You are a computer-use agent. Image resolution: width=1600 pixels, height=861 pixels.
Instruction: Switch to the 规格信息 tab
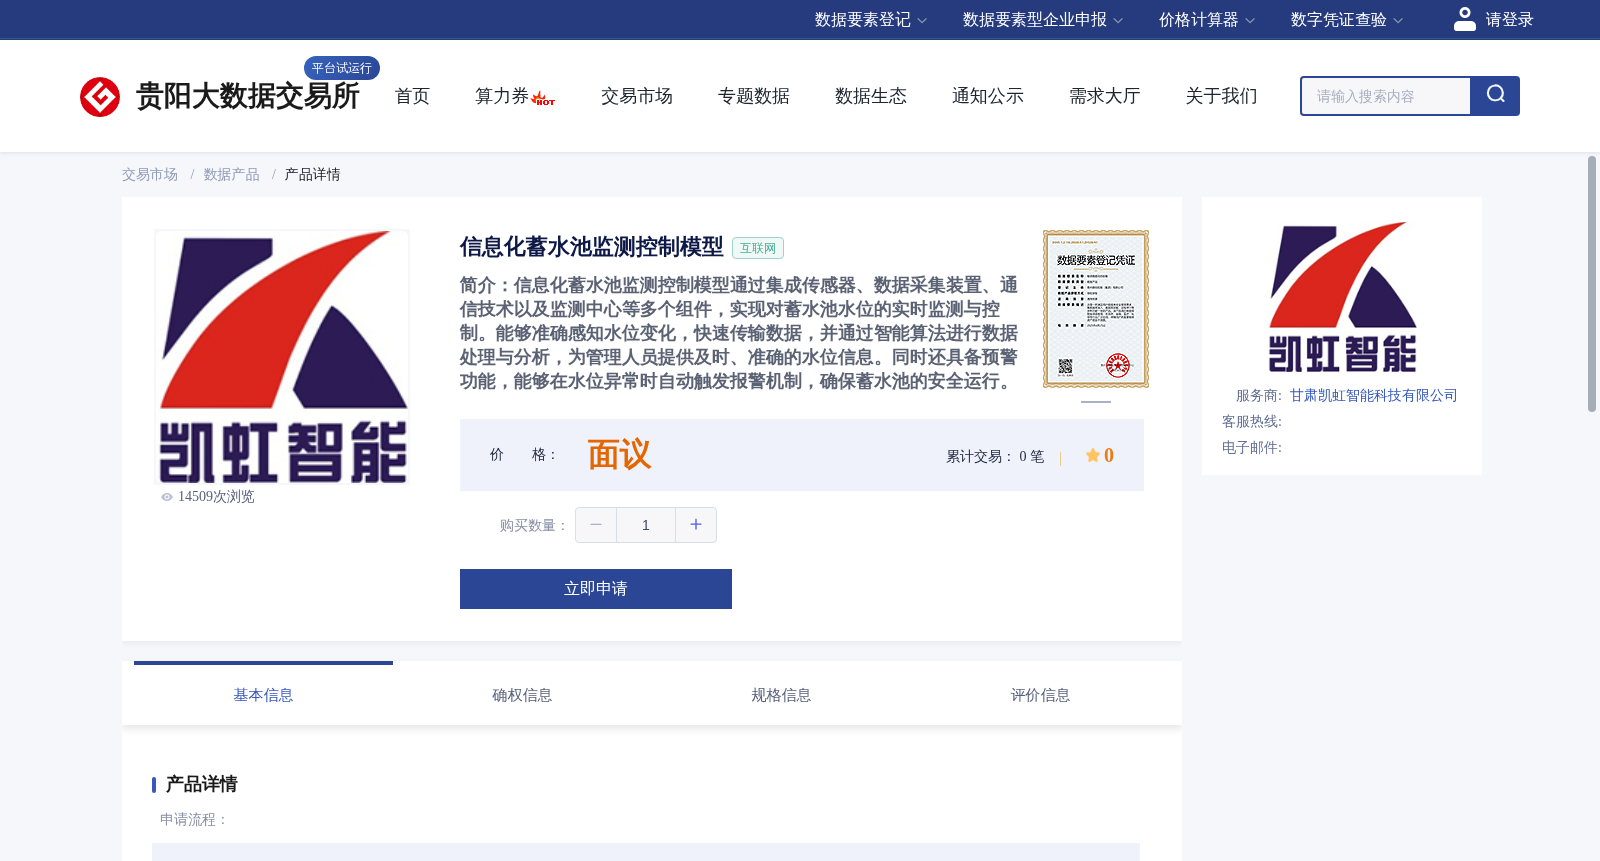pos(781,695)
